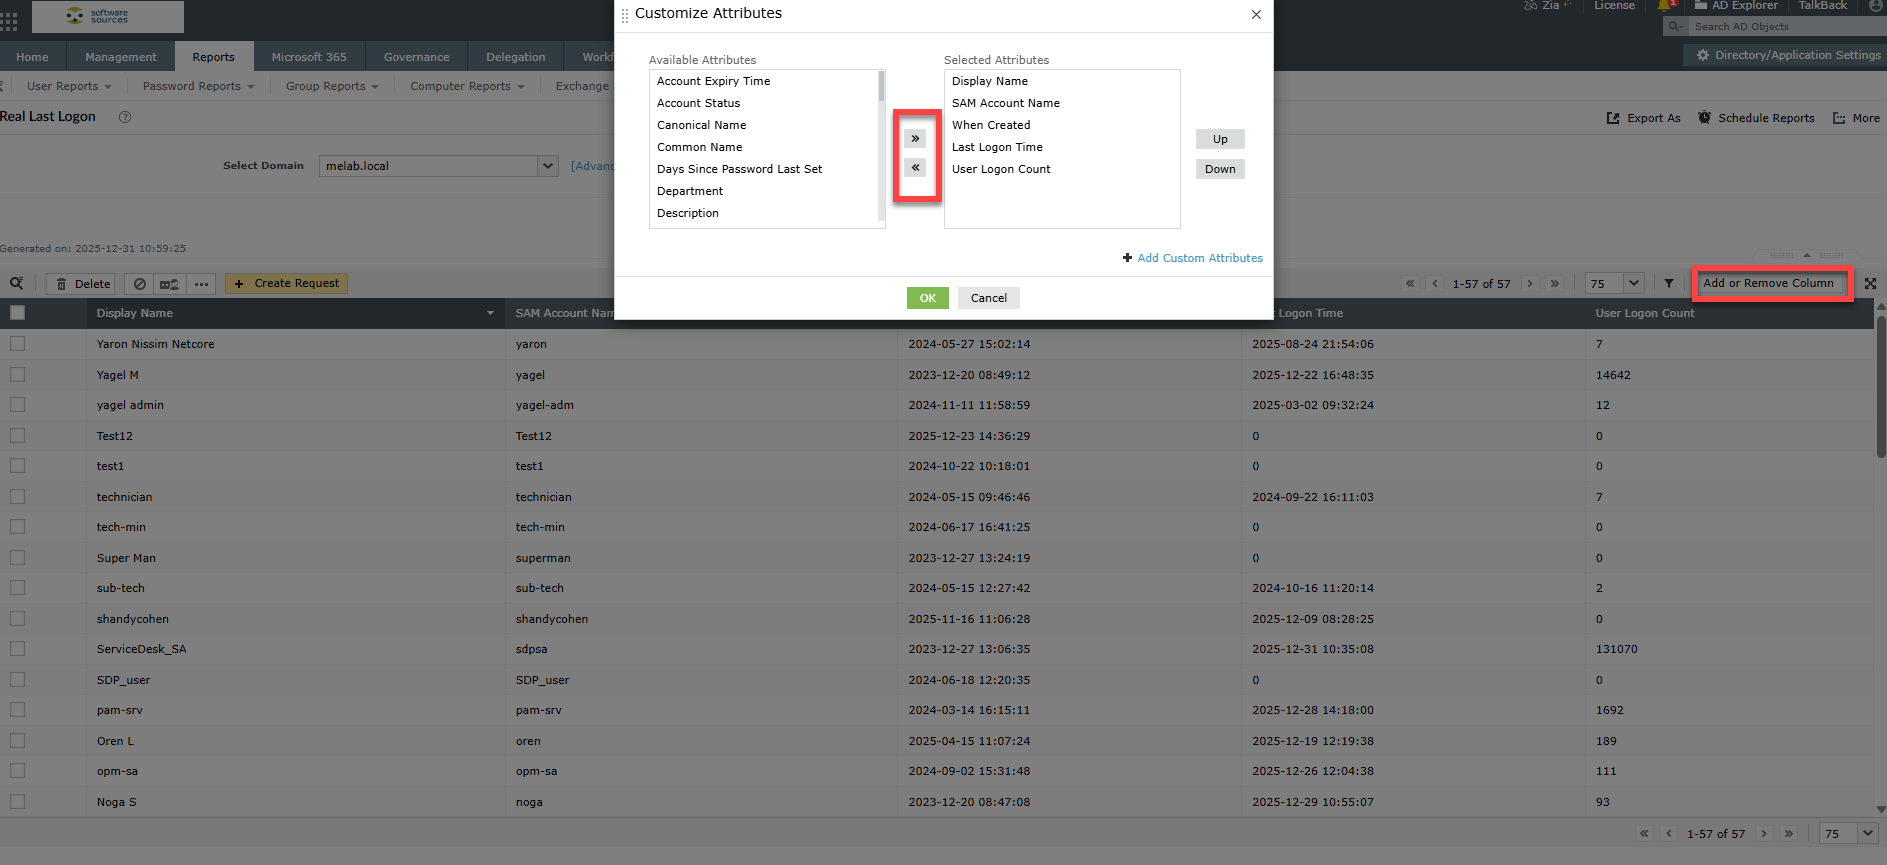The height and width of the screenshot is (865, 1887).
Task: Click the search magnifier icon above table
Action: pyautogui.click(x=17, y=284)
